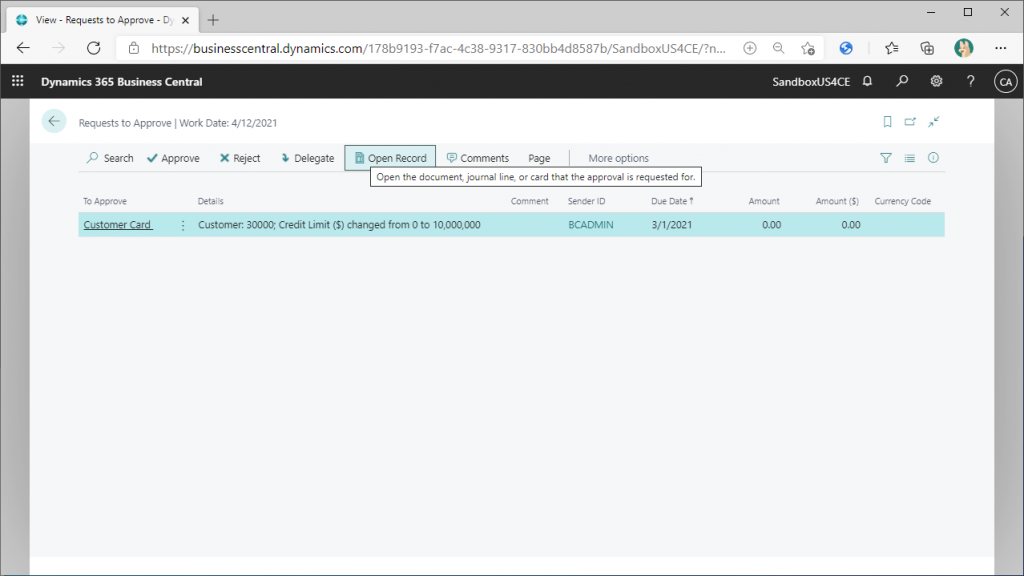1024x576 pixels.
Task: Open the settings gear icon
Action: tap(936, 81)
